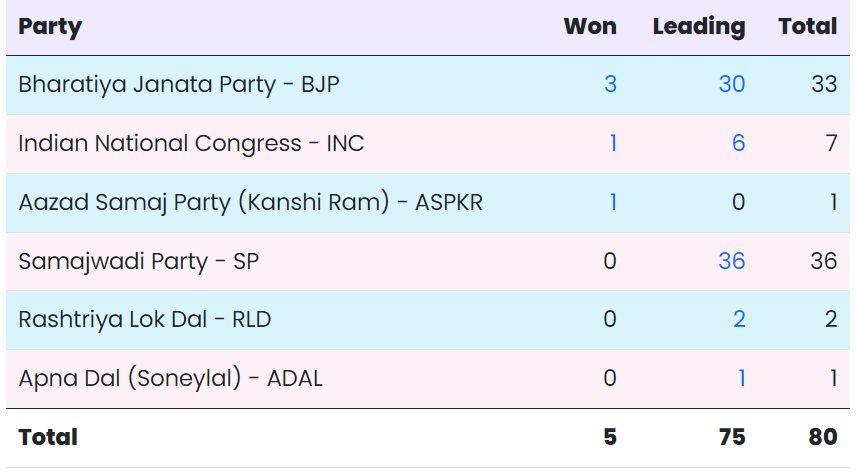The height and width of the screenshot is (472, 856).
Task: Open BJP's Leading count of 30
Action: click(731, 85)
